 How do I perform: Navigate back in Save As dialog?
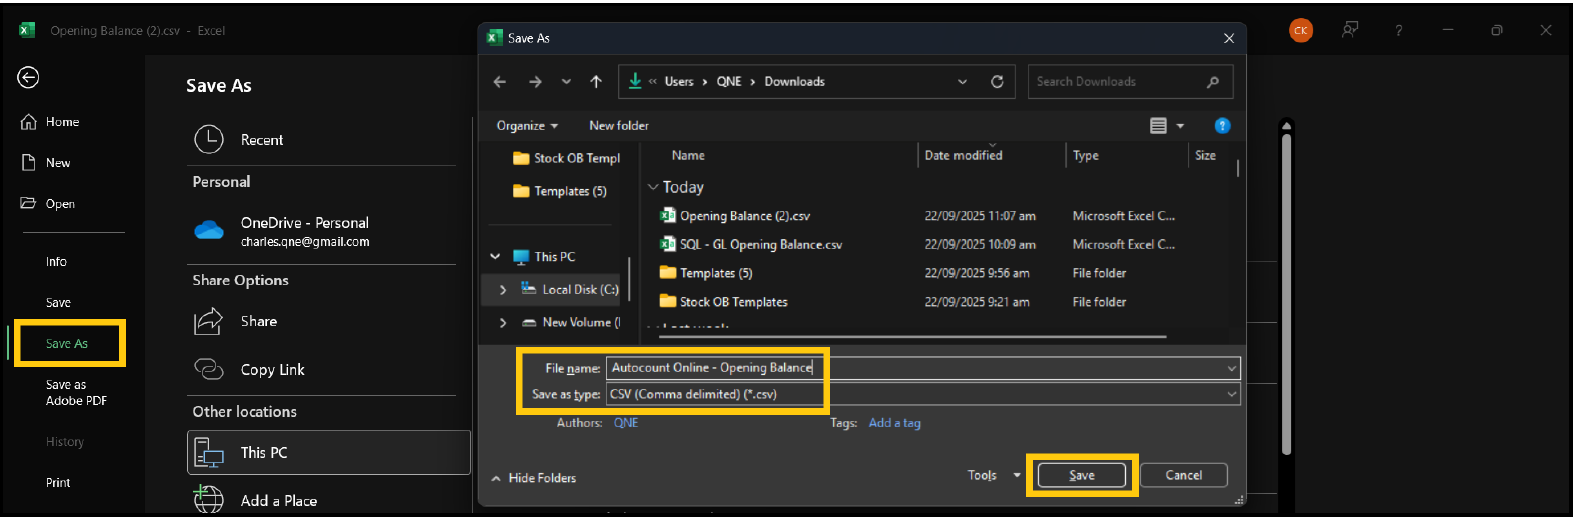coord(500,82)
